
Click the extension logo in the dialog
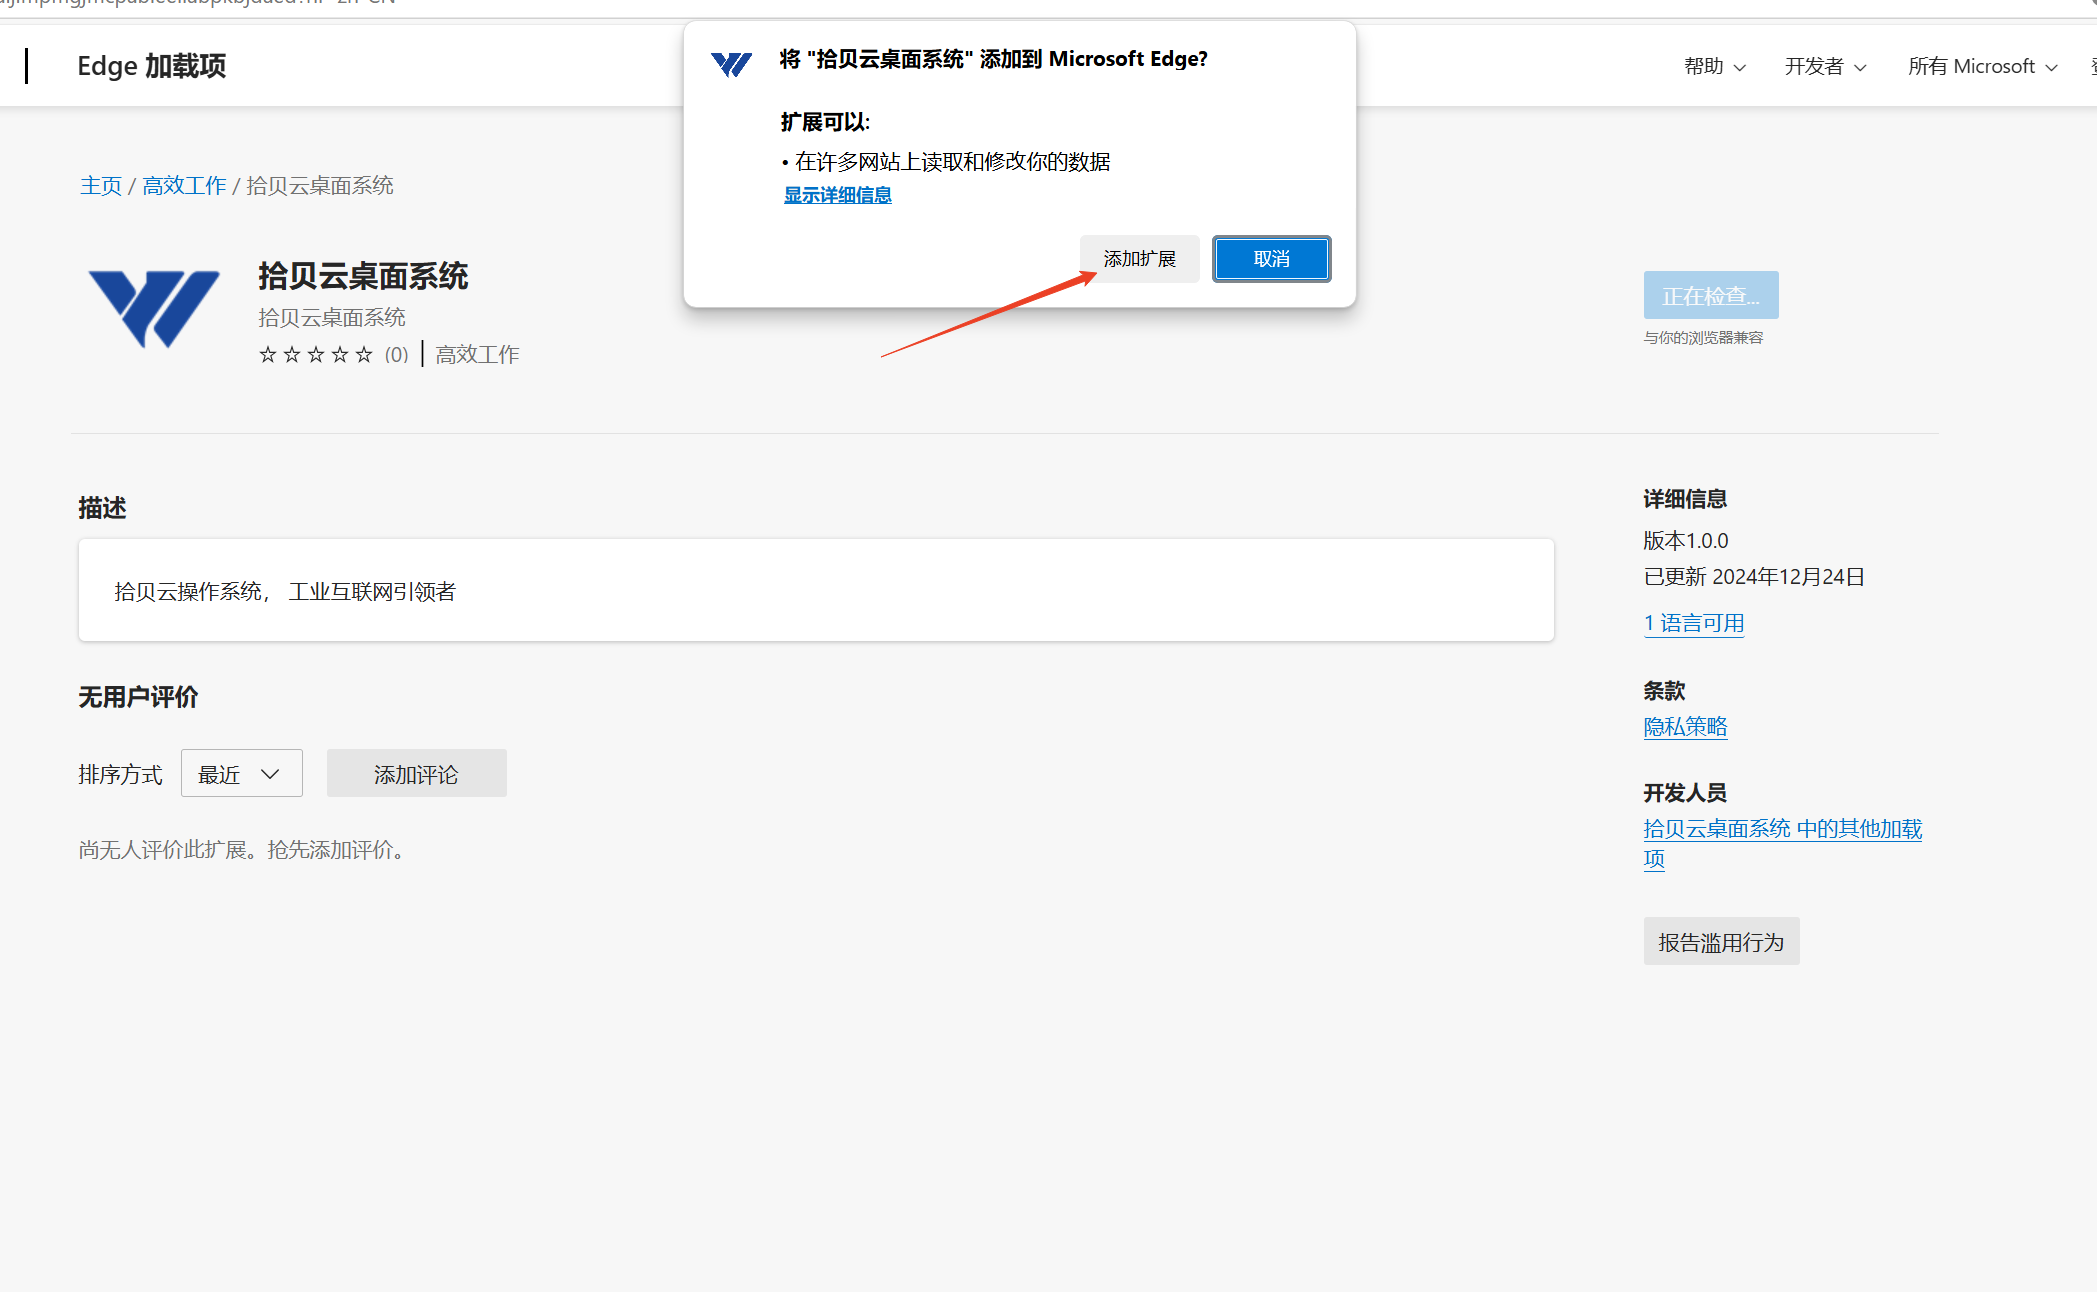731,64
